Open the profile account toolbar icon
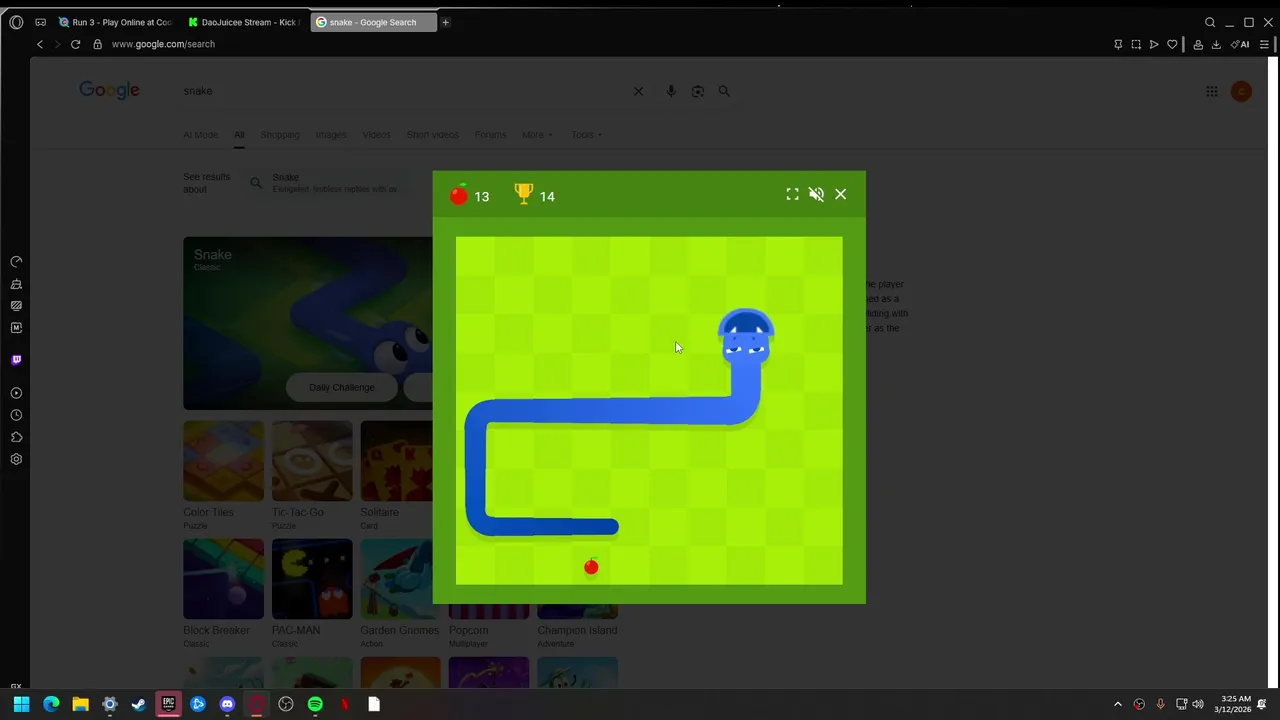This screenshot has height=720, width=1280. (x=1198, y=44)
